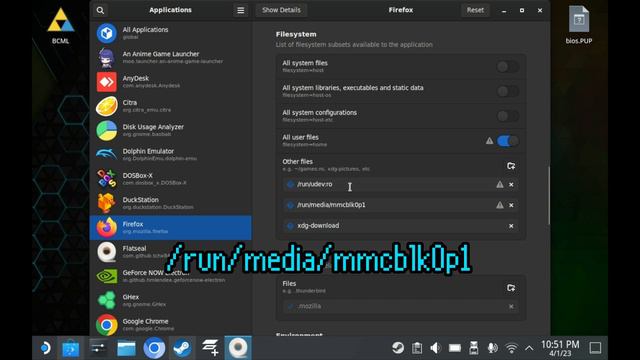640x360 pixels.
Task: Open bios.PUP desktop file
Action: (x=579, y=24)
